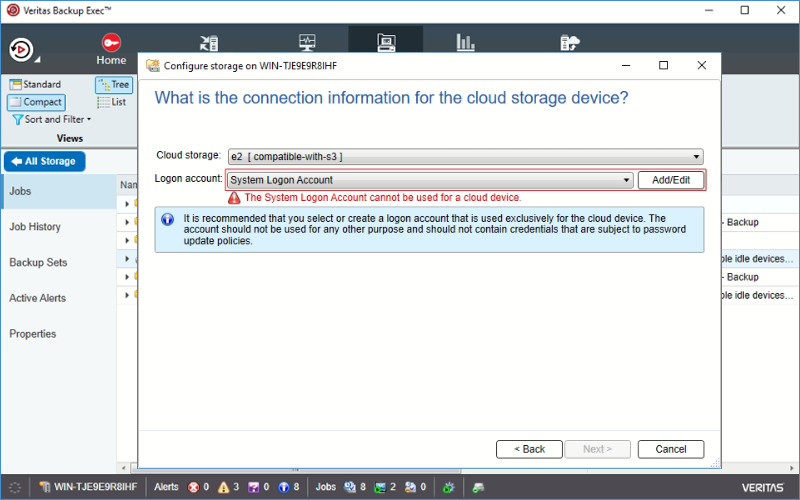Click the storage device status icon in status bar
The image size is (800, 500).
(x=478, y=487)
